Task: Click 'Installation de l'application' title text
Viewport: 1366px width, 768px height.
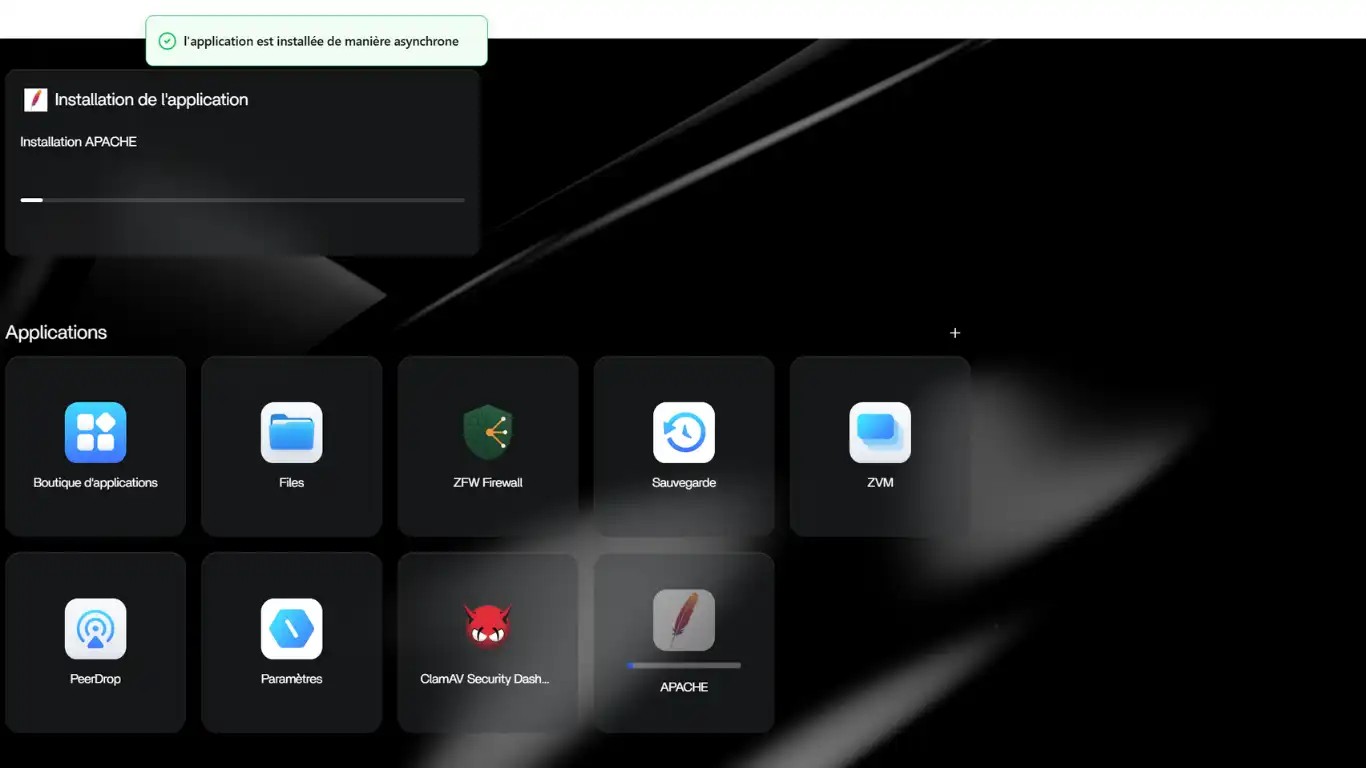Action: [151, 99]
